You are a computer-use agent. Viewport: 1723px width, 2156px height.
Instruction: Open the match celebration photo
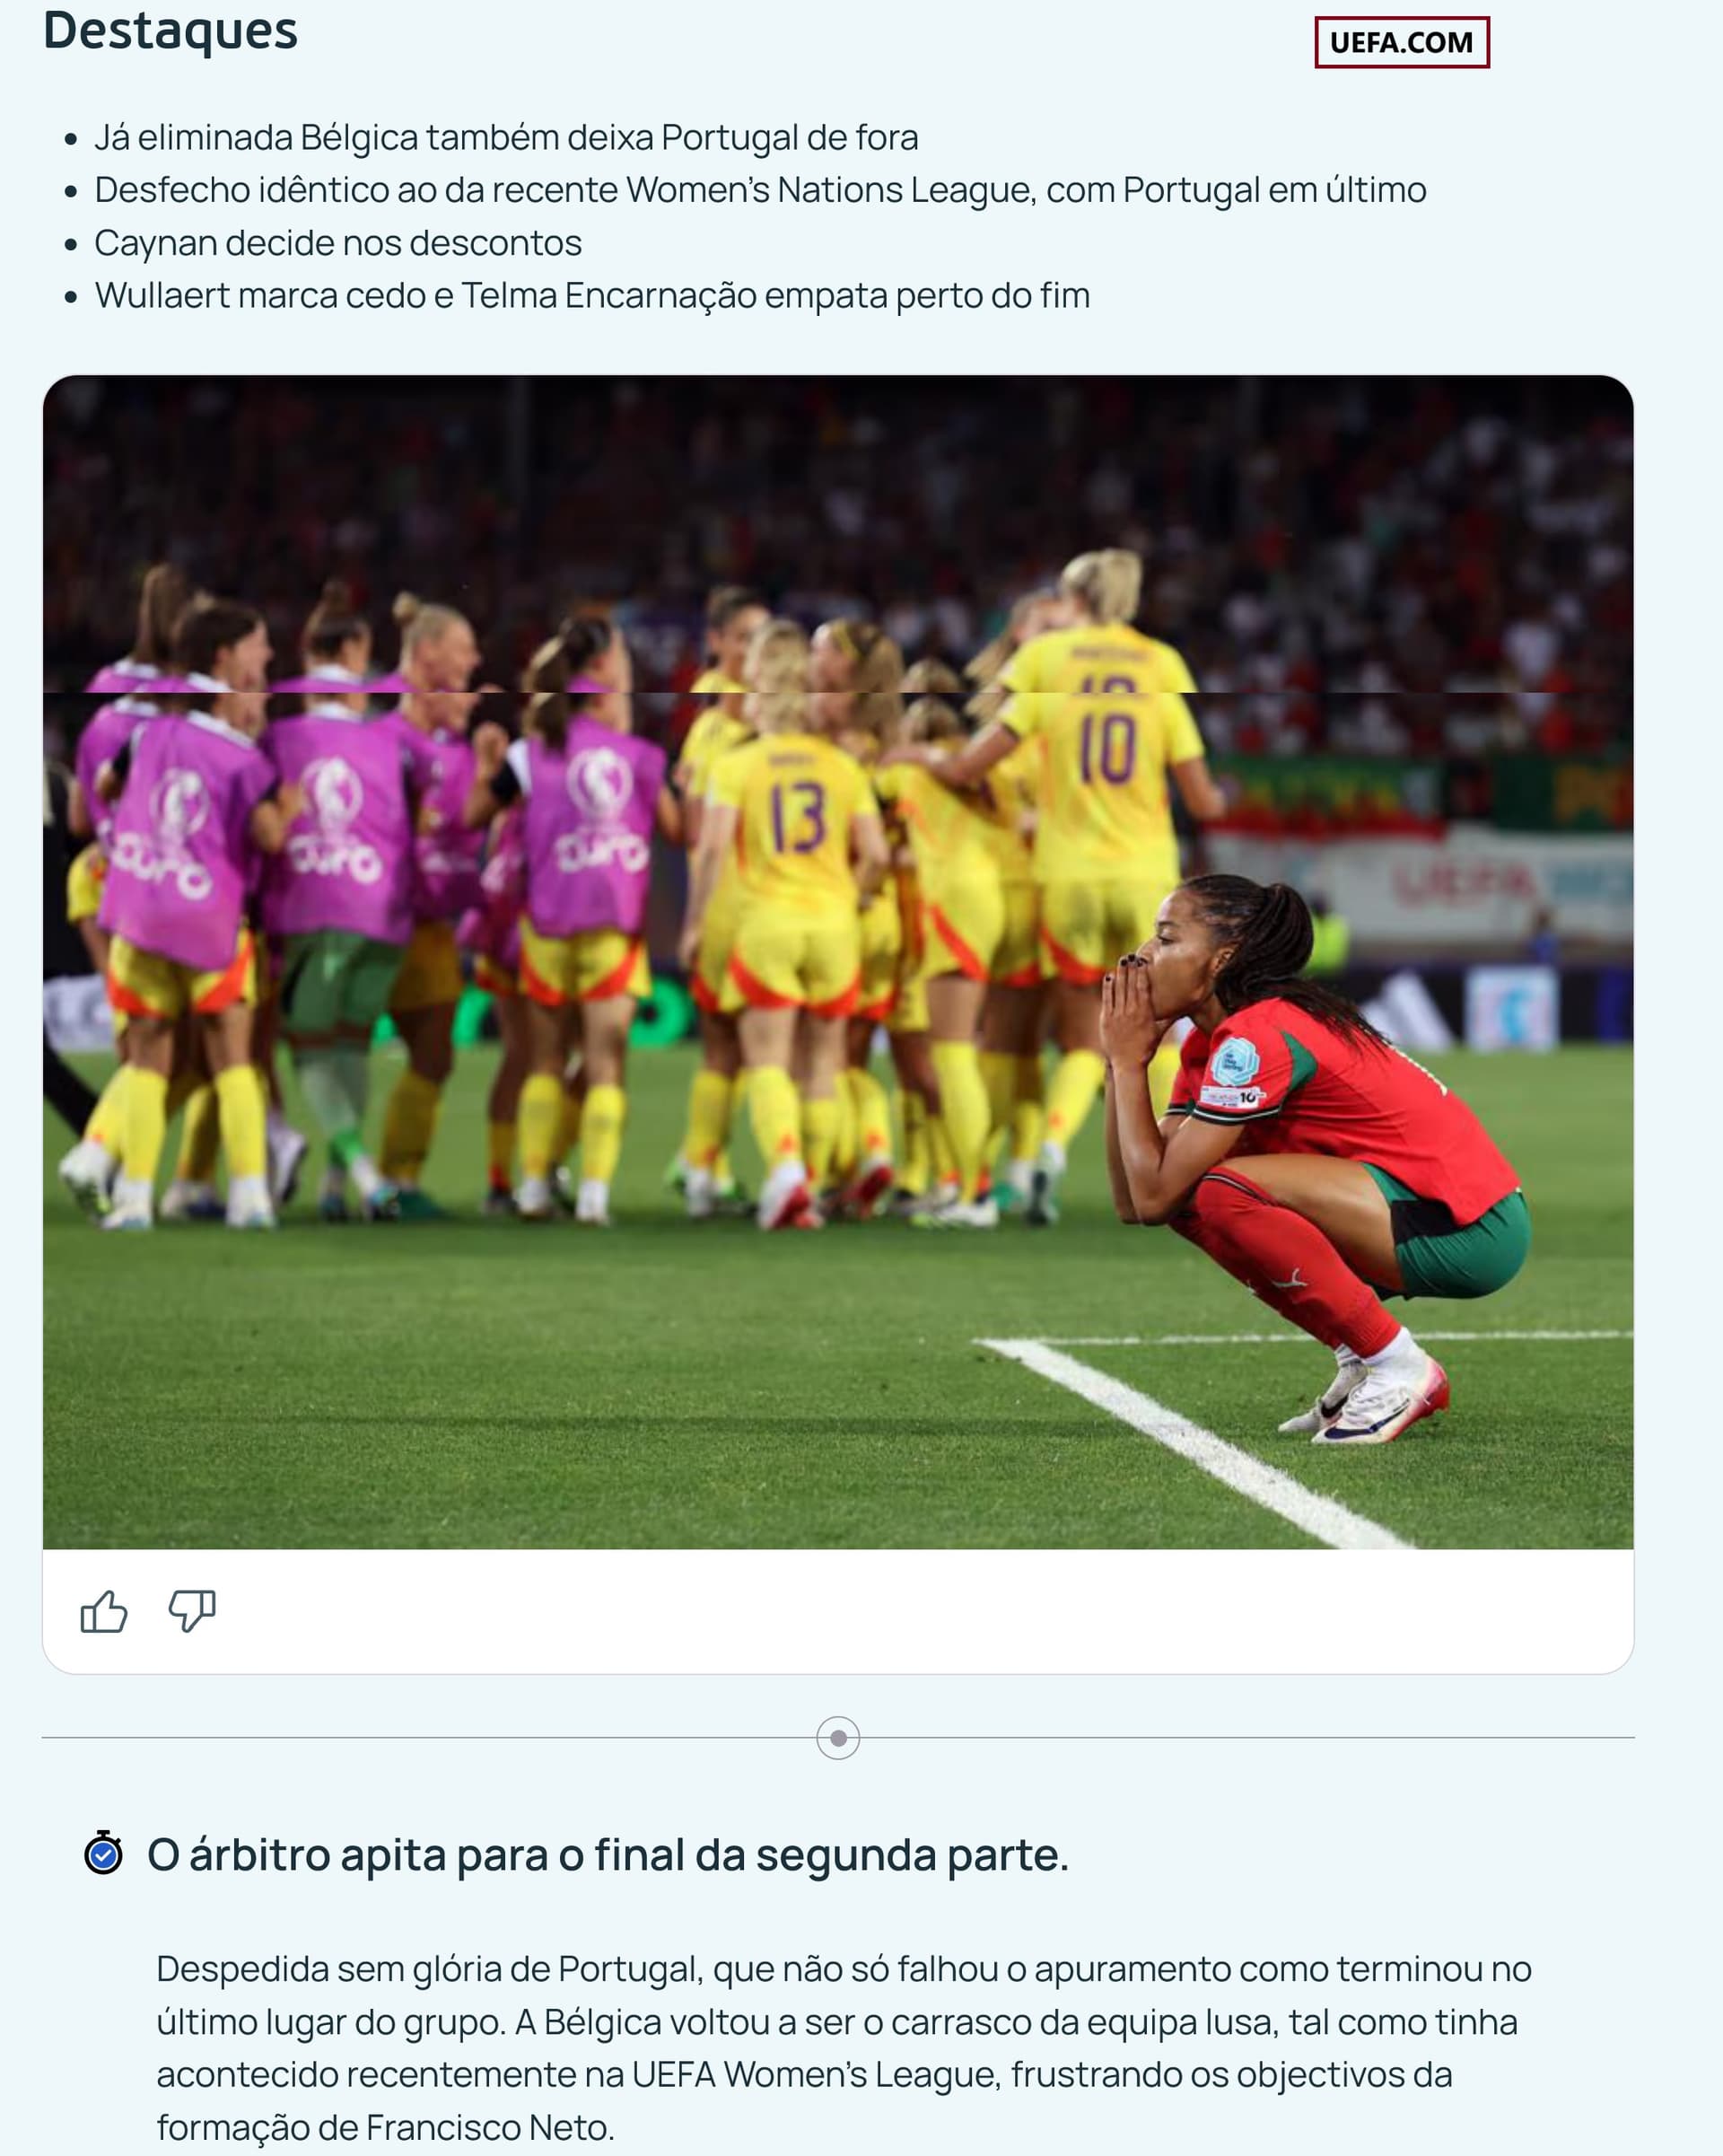[x=838, y=962]
